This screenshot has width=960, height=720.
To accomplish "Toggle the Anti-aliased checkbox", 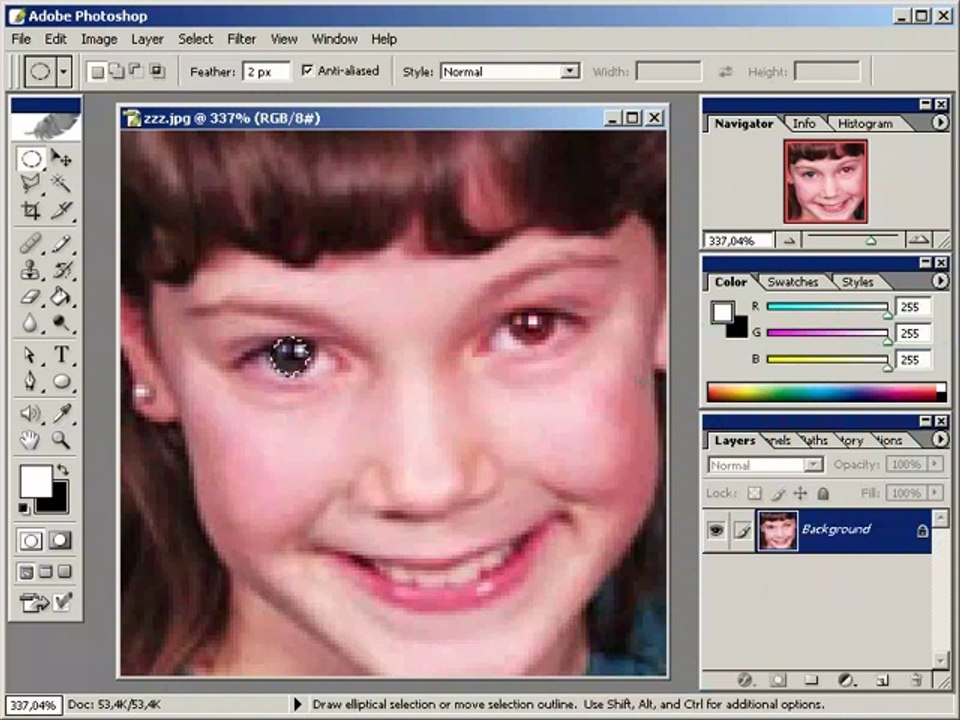I will click(x=307, y=71).
